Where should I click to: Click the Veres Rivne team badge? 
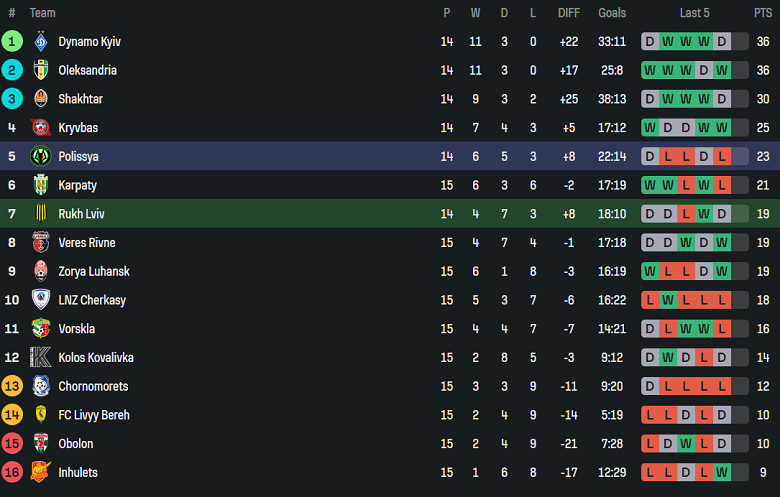pyautogui.click(x=41, y=243)
